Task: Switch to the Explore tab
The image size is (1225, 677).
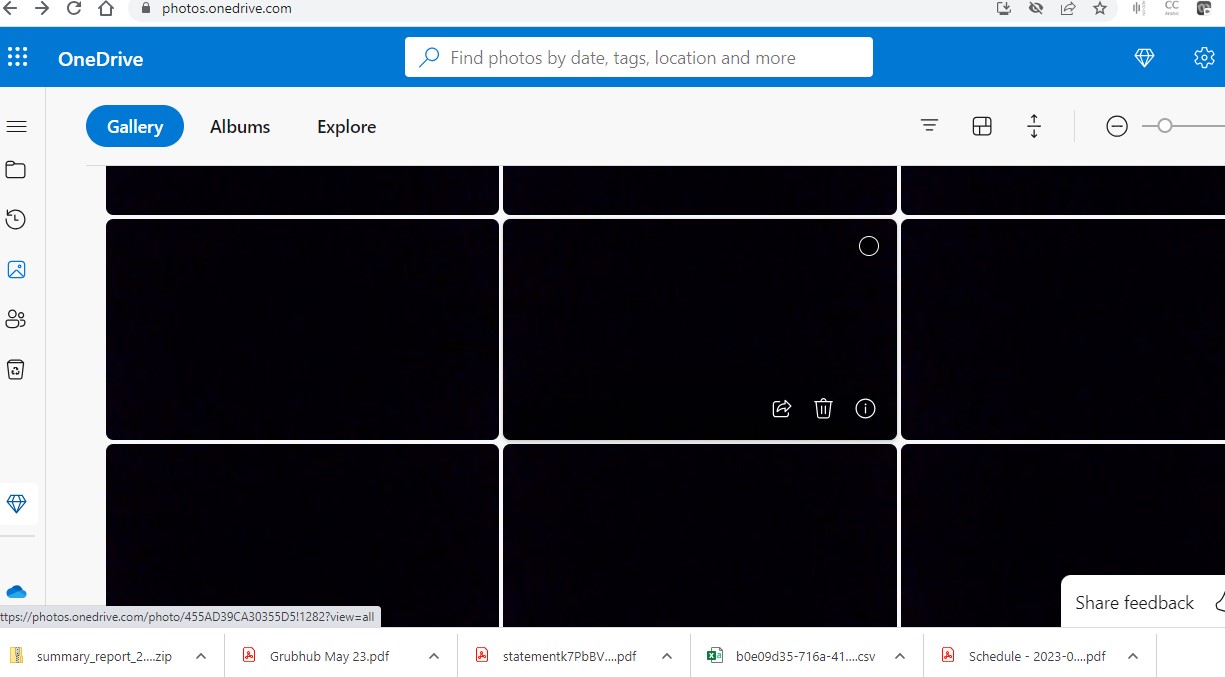Action: (x=346, y=126)
